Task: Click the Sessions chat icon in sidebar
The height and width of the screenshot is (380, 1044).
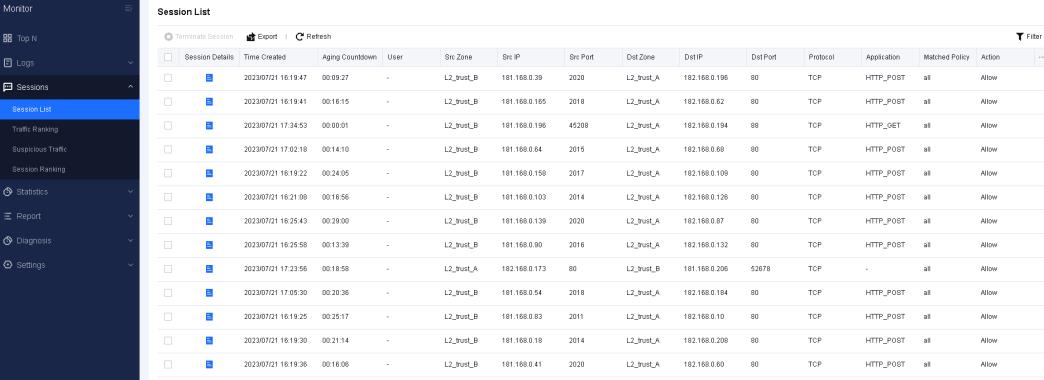Action: pos(8,87)
